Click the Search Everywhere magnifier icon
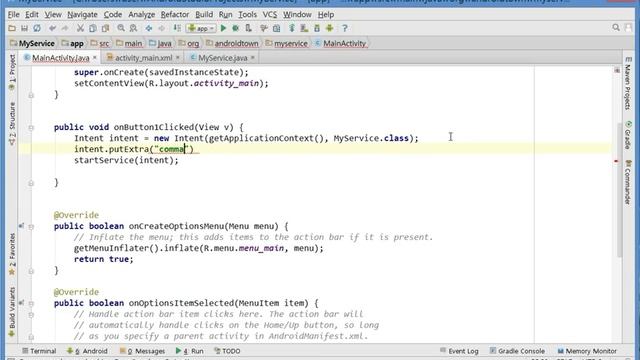 tap(616, 28)
